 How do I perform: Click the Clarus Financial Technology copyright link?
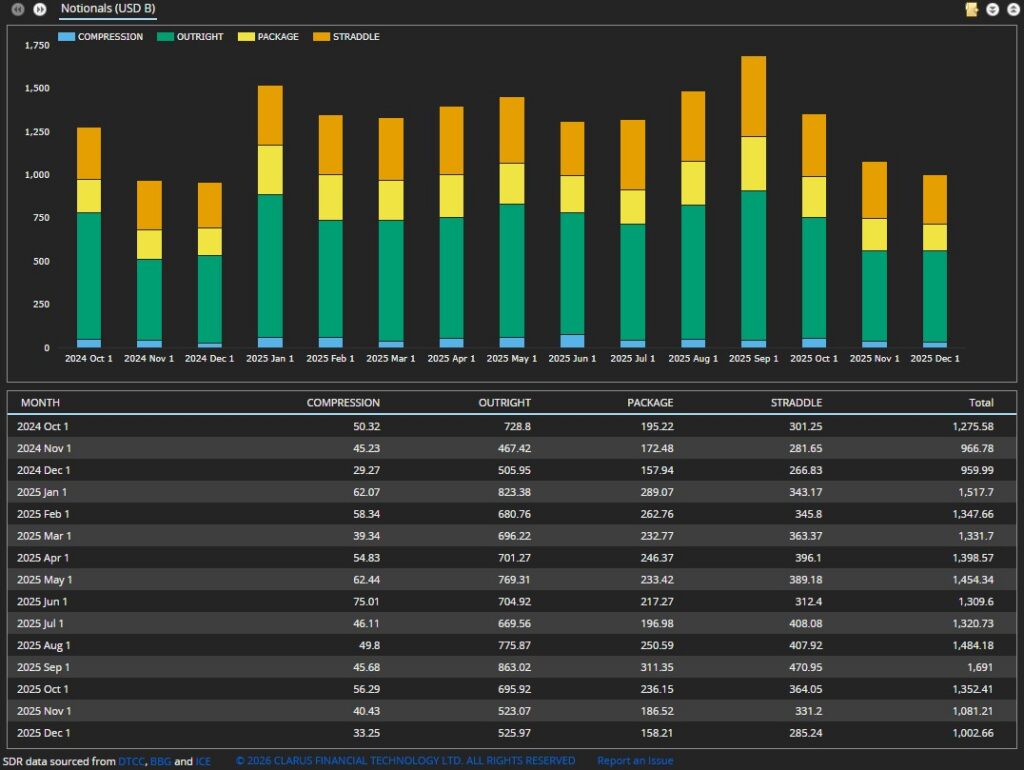click(x=405, y=761)
